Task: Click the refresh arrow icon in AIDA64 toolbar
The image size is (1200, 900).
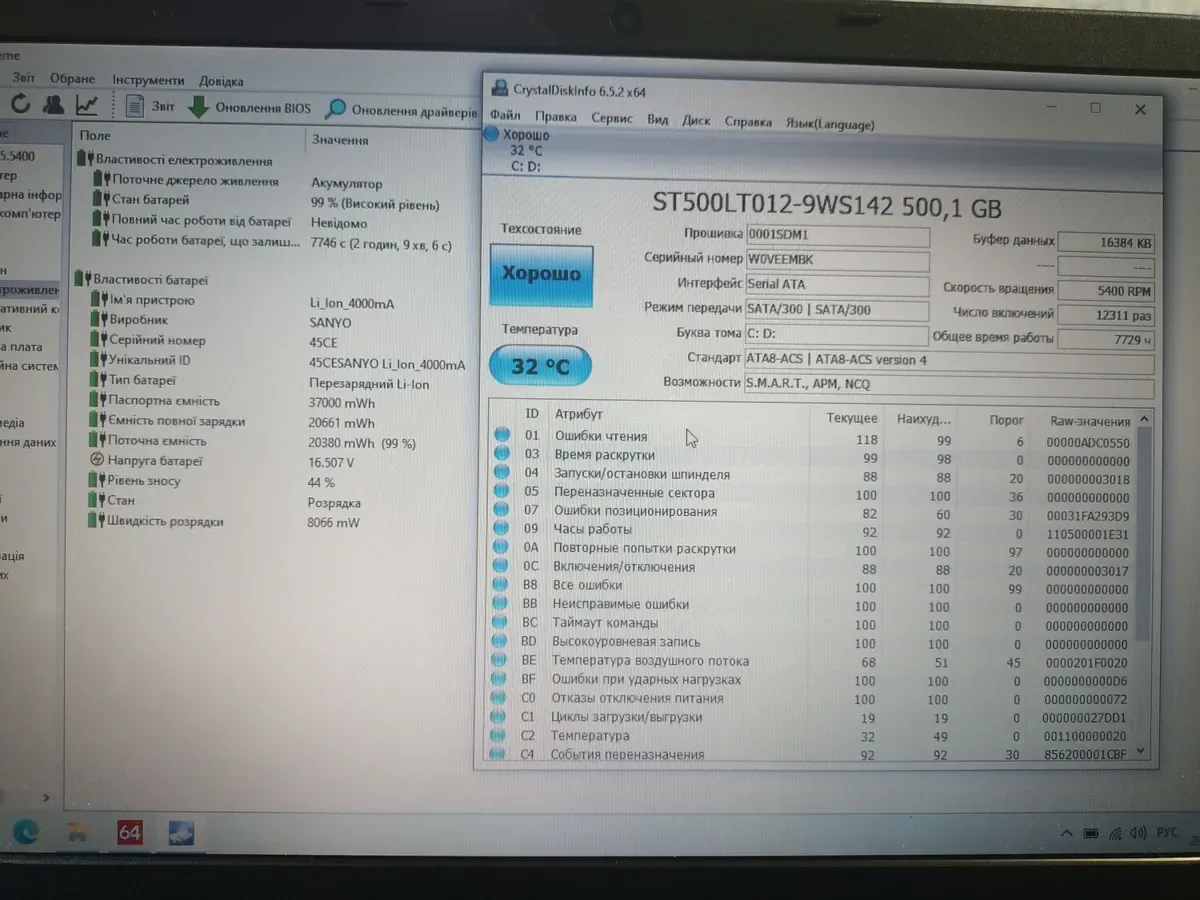Action: (21, 104)
